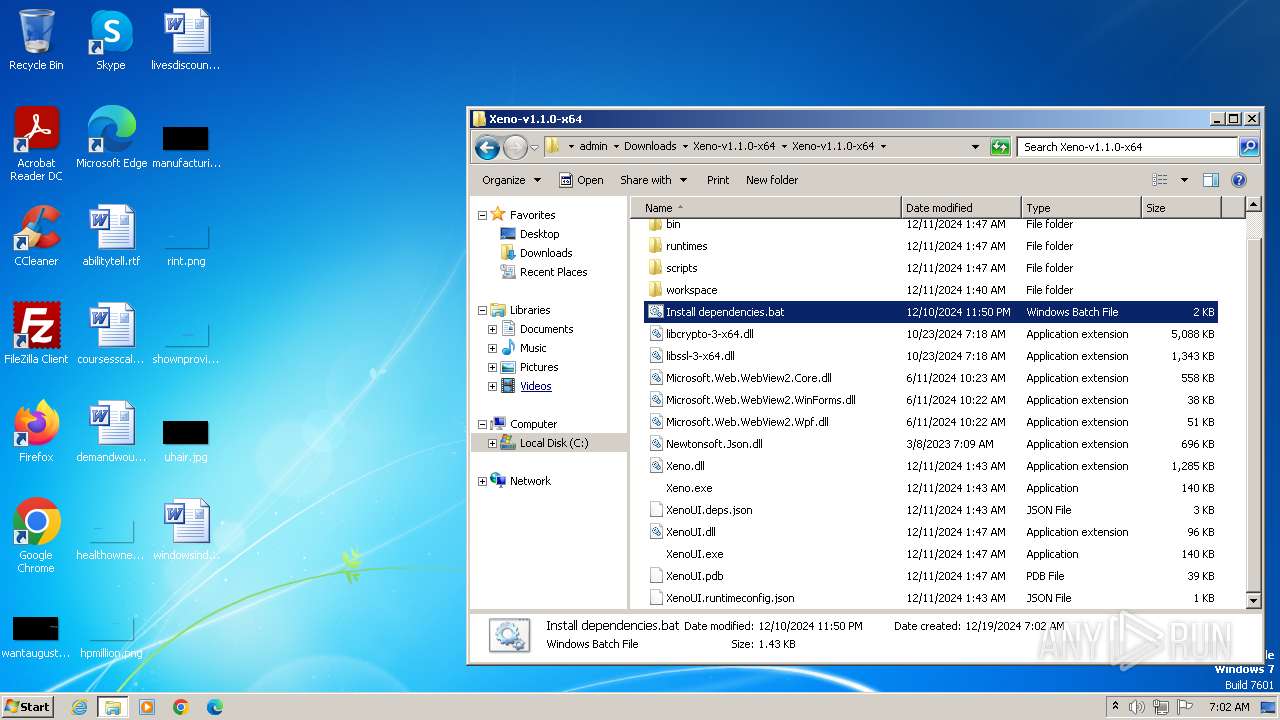The image size is (1280, 720).
Task: Open the Share with dropdown menu
Action: pos(653,180)
